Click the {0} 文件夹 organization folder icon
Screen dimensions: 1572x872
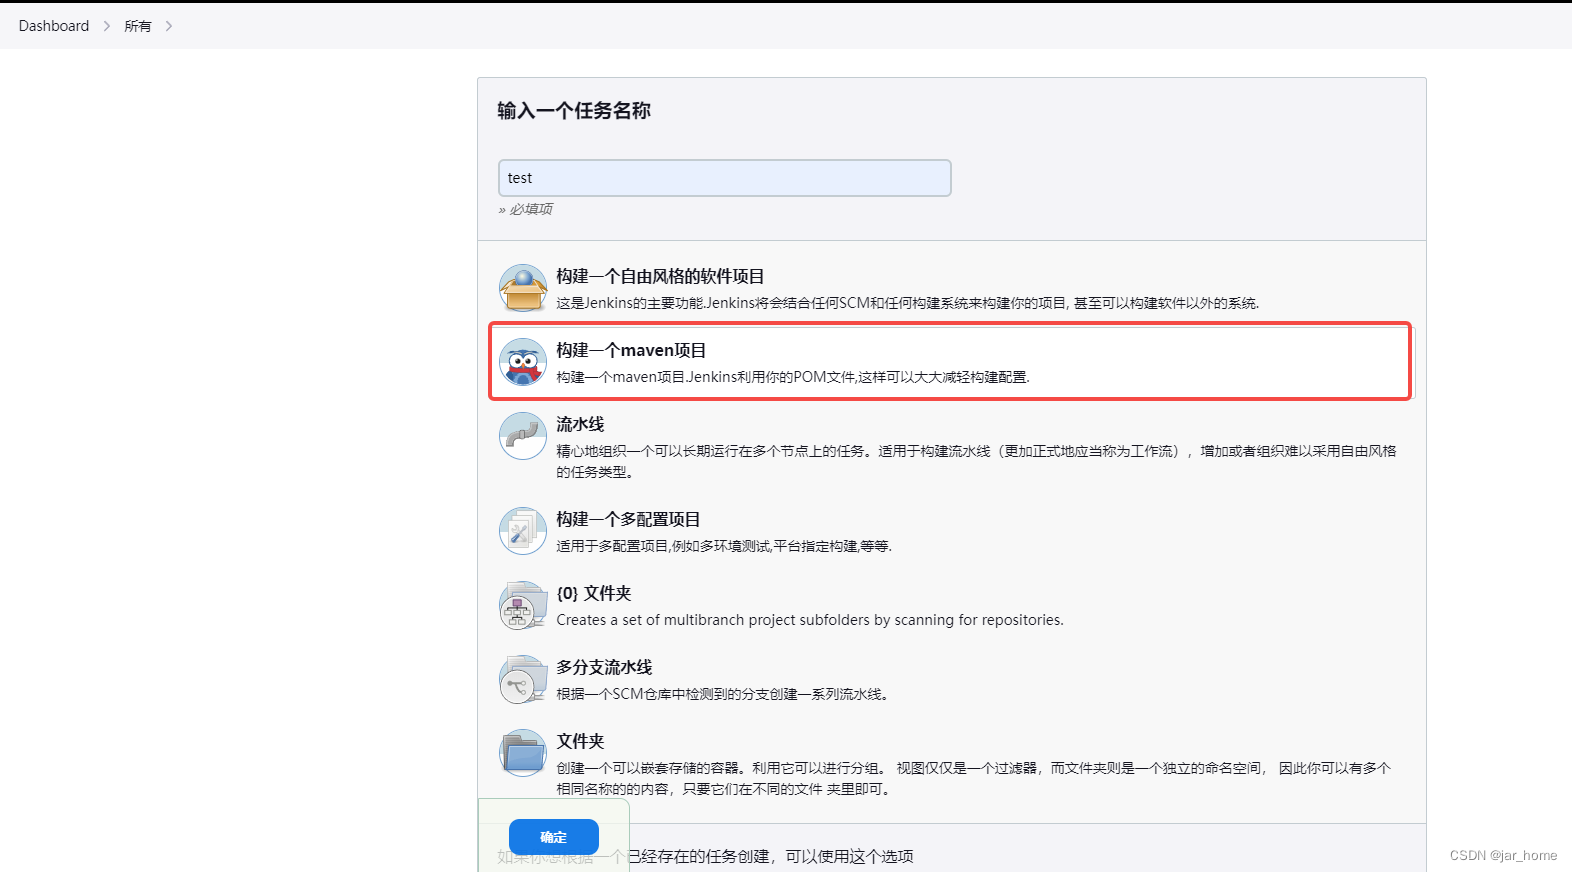[523, 605]
